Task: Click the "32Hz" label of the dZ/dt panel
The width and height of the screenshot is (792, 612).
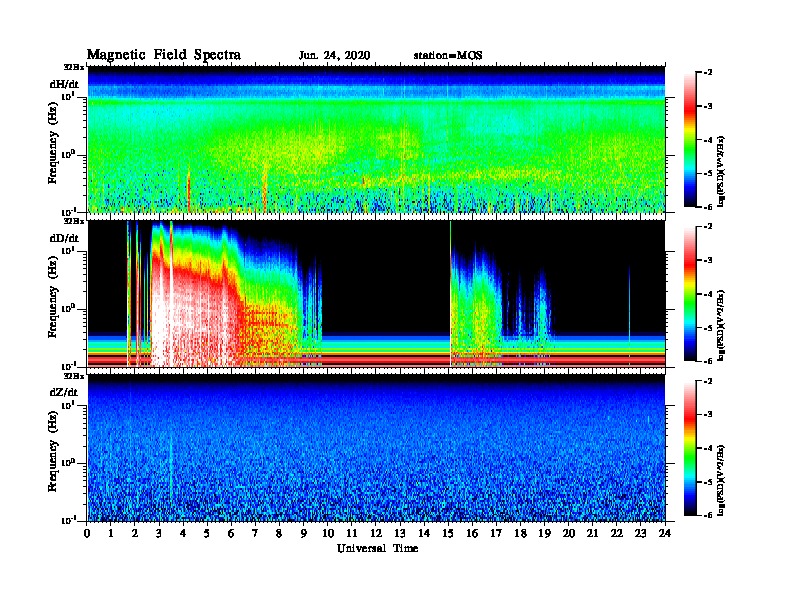Action: pyautogui.click(x=74, y=376)
